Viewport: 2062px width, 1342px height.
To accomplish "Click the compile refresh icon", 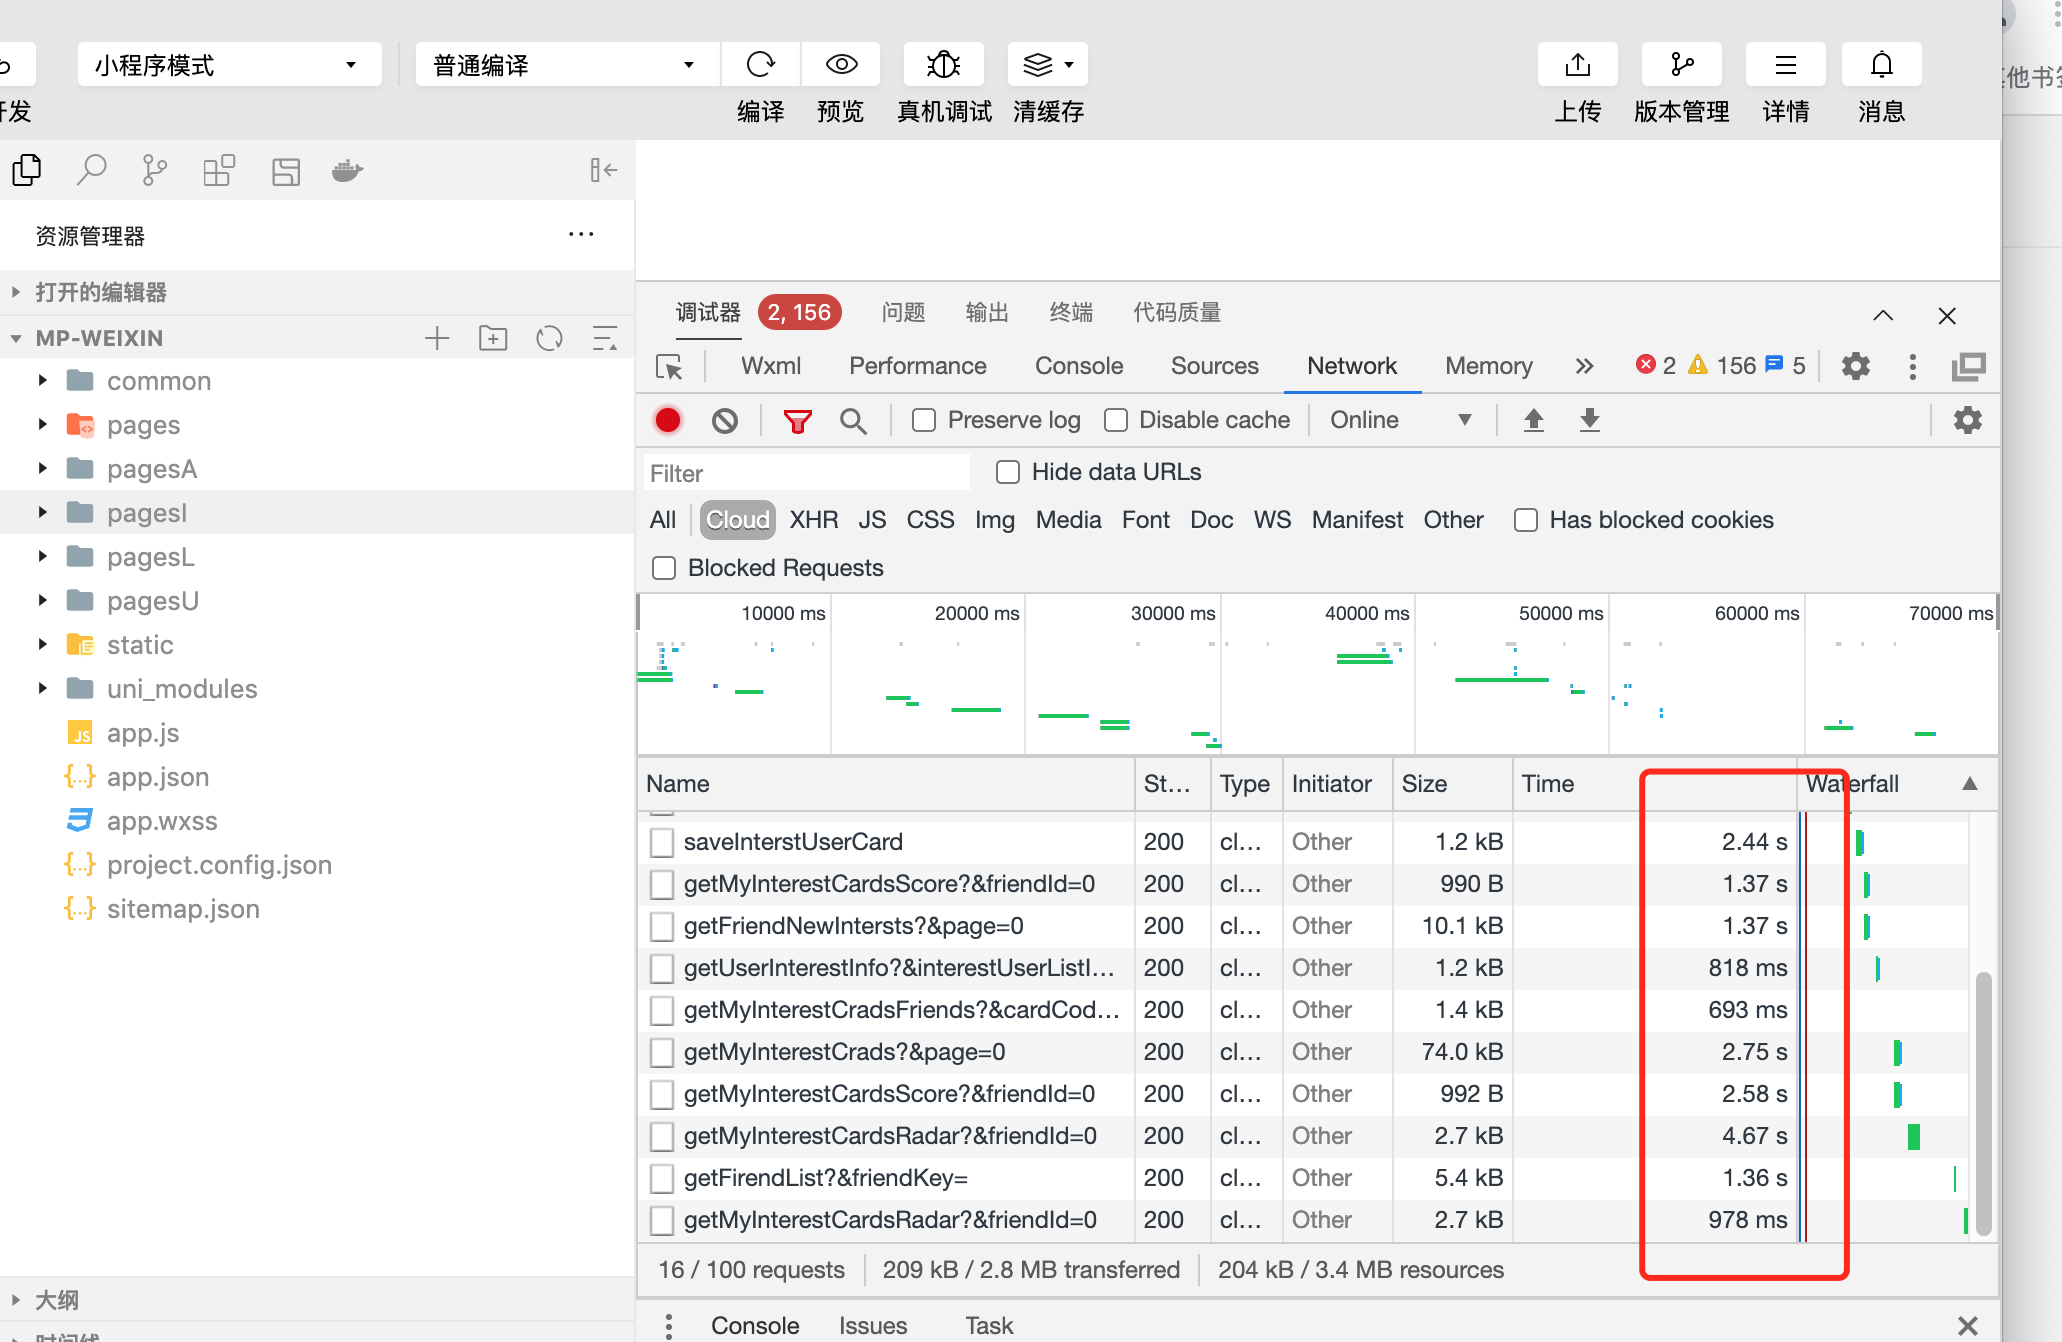I will pos(760,65).
